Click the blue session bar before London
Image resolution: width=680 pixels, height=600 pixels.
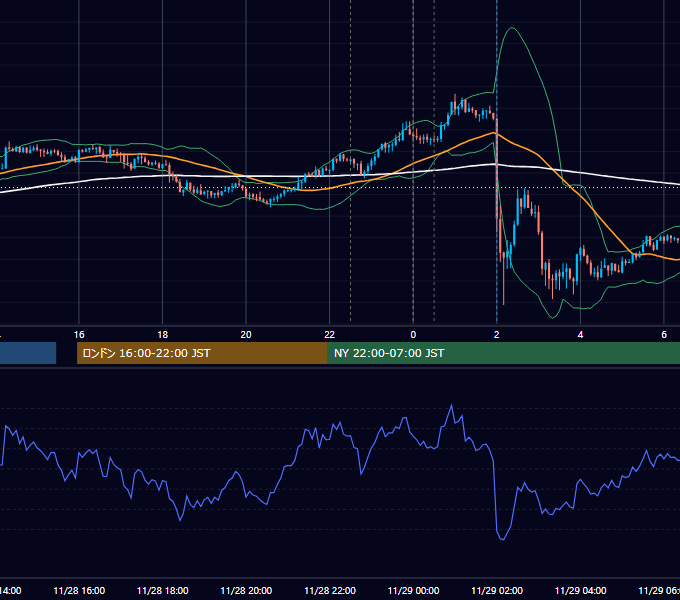click(x=28, y=353)
